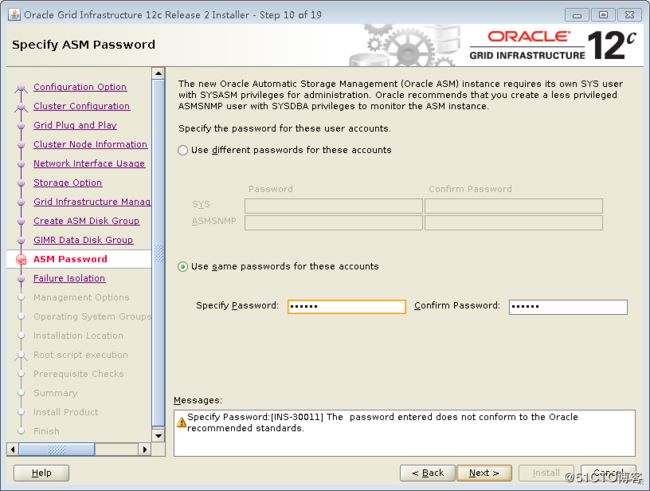Minimize the installer window
This screenshot has height=491, width=650.
[x=577, y=15]
